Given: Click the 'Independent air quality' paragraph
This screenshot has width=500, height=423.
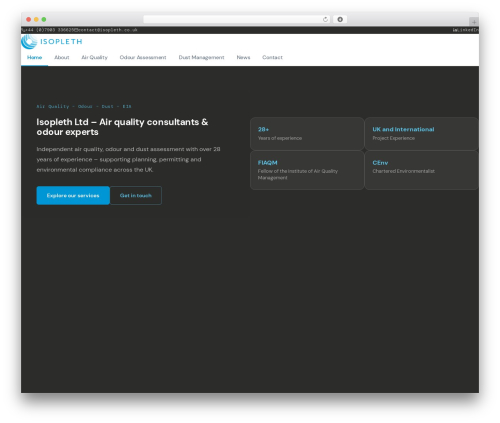Looking at the screenshot, I should click(128, 159).
